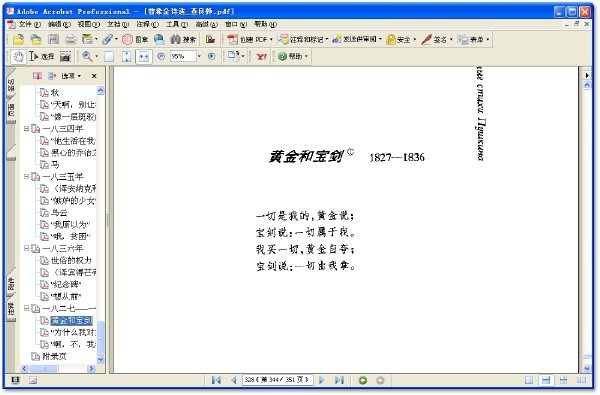Collapse the 一八三四年 bookmark node
The image size is (600, 395).
tap(26, 129)
